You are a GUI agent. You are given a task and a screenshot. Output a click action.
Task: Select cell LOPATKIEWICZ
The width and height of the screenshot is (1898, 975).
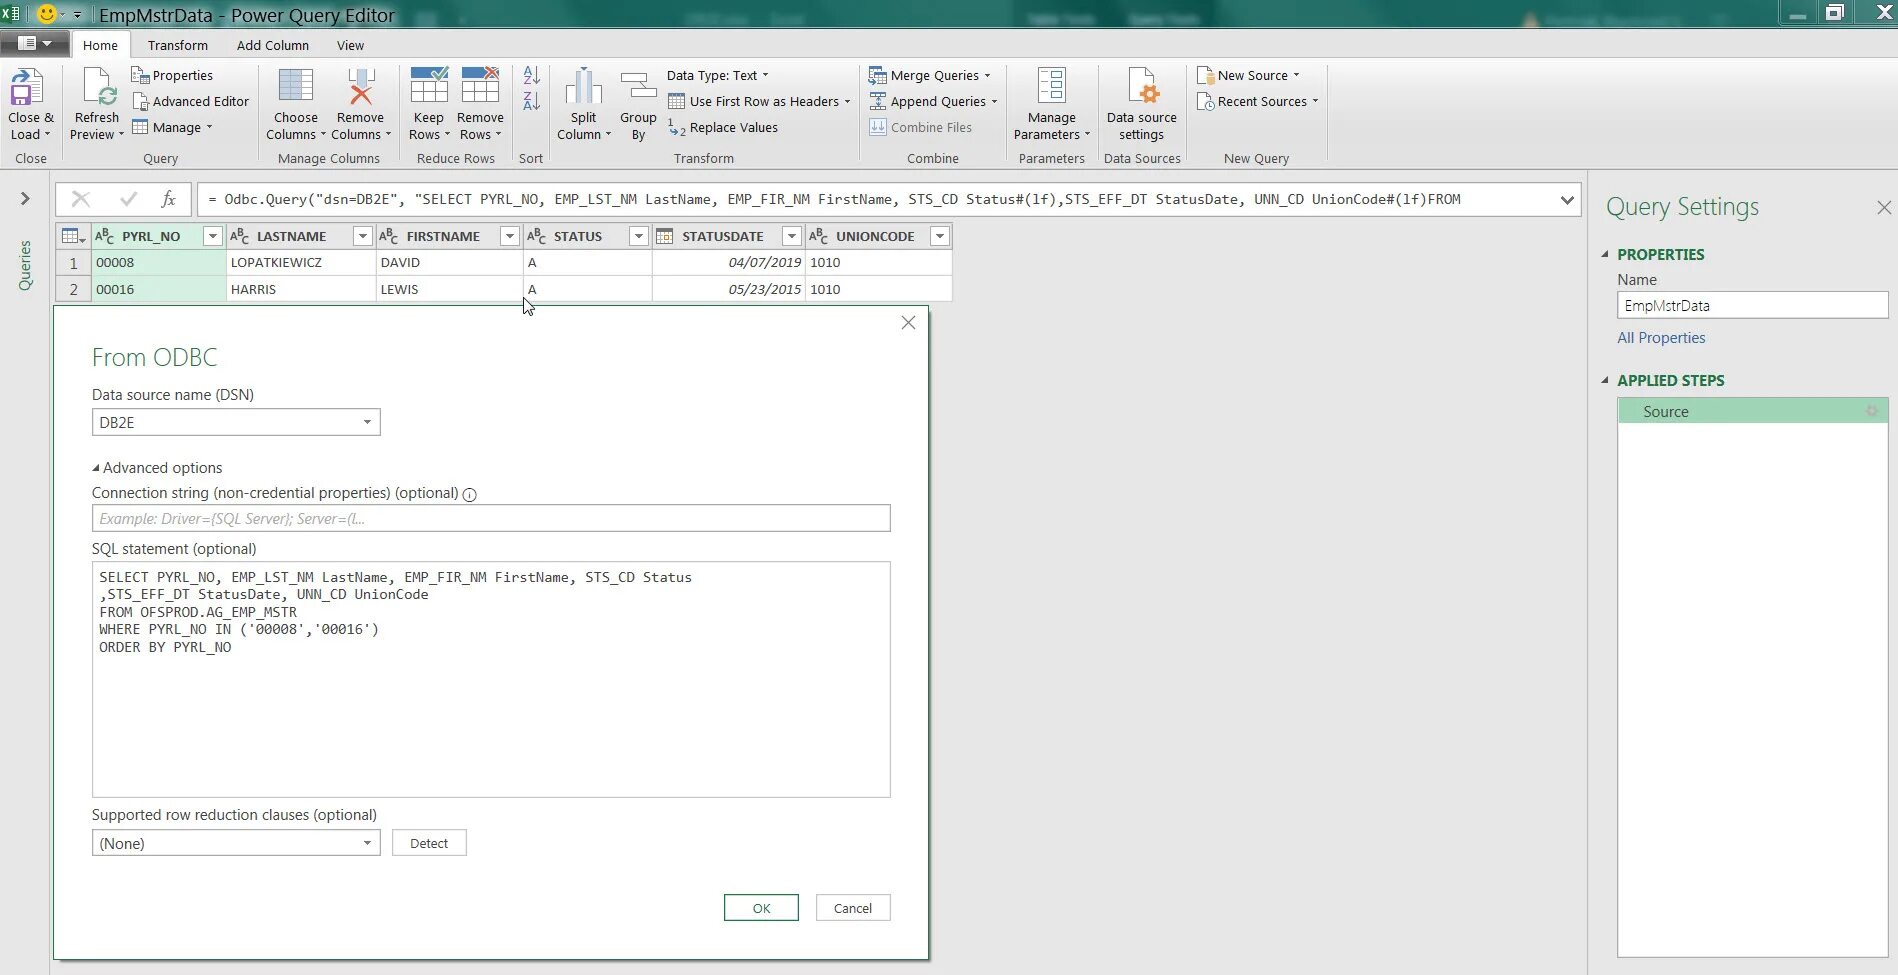click(301, 262)
